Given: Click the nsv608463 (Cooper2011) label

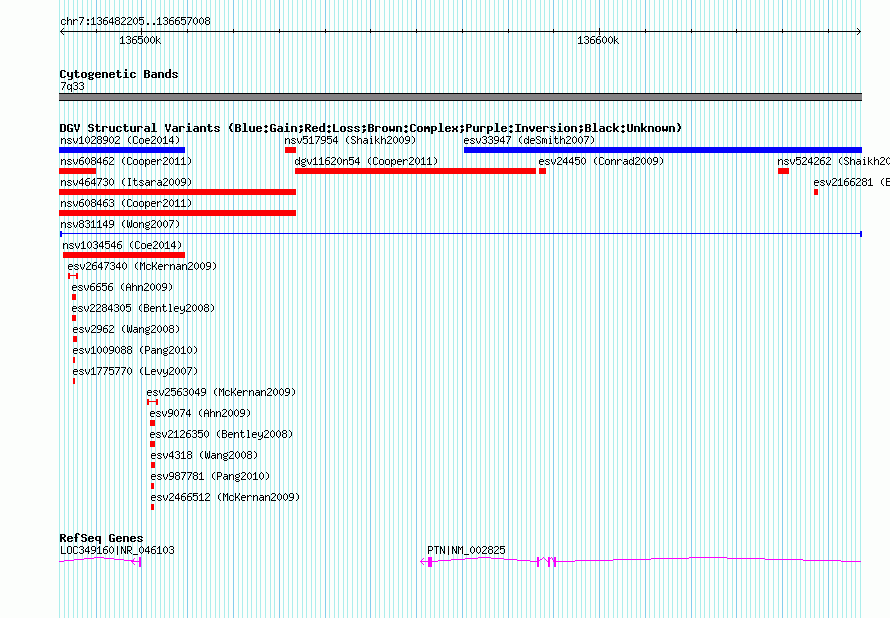Looking at the screenshot, I should click(126, 203).
